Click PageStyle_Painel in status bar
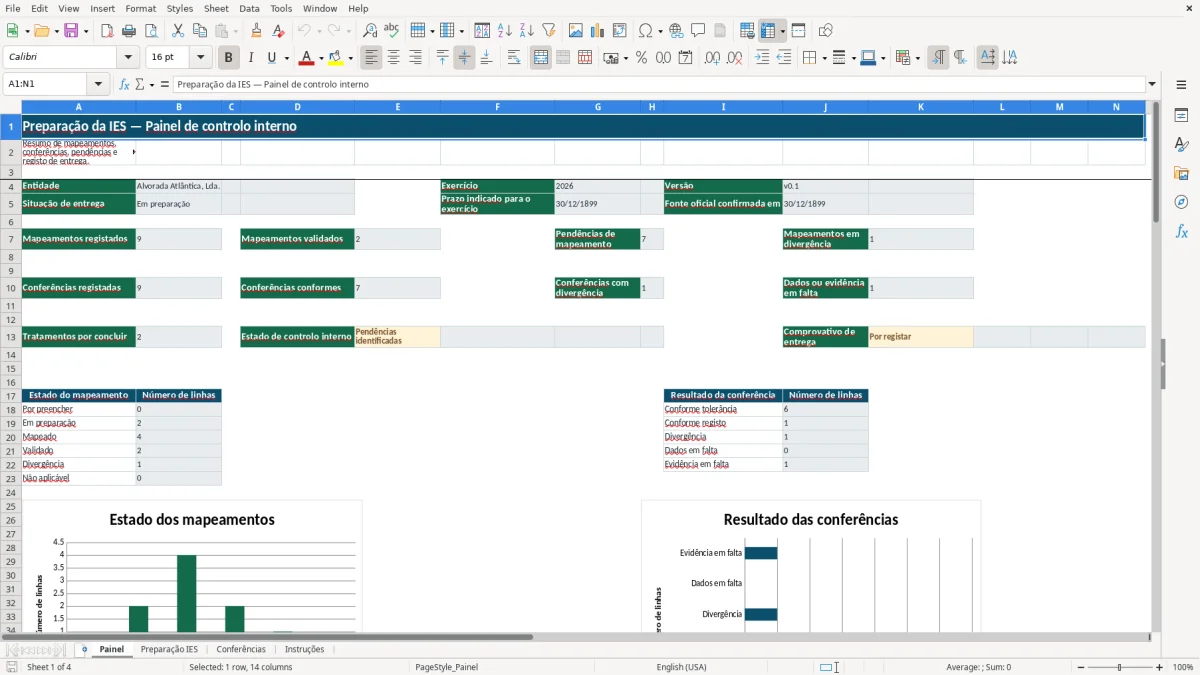This screenshot has width=1200, height=675. pos(446,667)
